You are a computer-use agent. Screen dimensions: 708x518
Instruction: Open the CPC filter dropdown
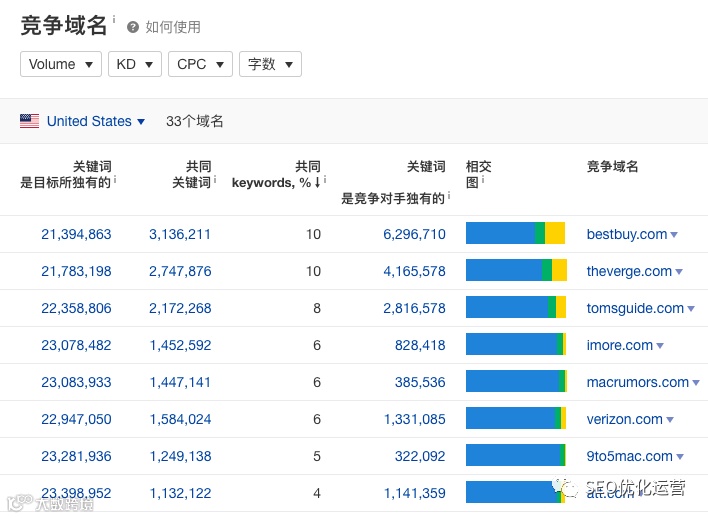pos(200,64)
